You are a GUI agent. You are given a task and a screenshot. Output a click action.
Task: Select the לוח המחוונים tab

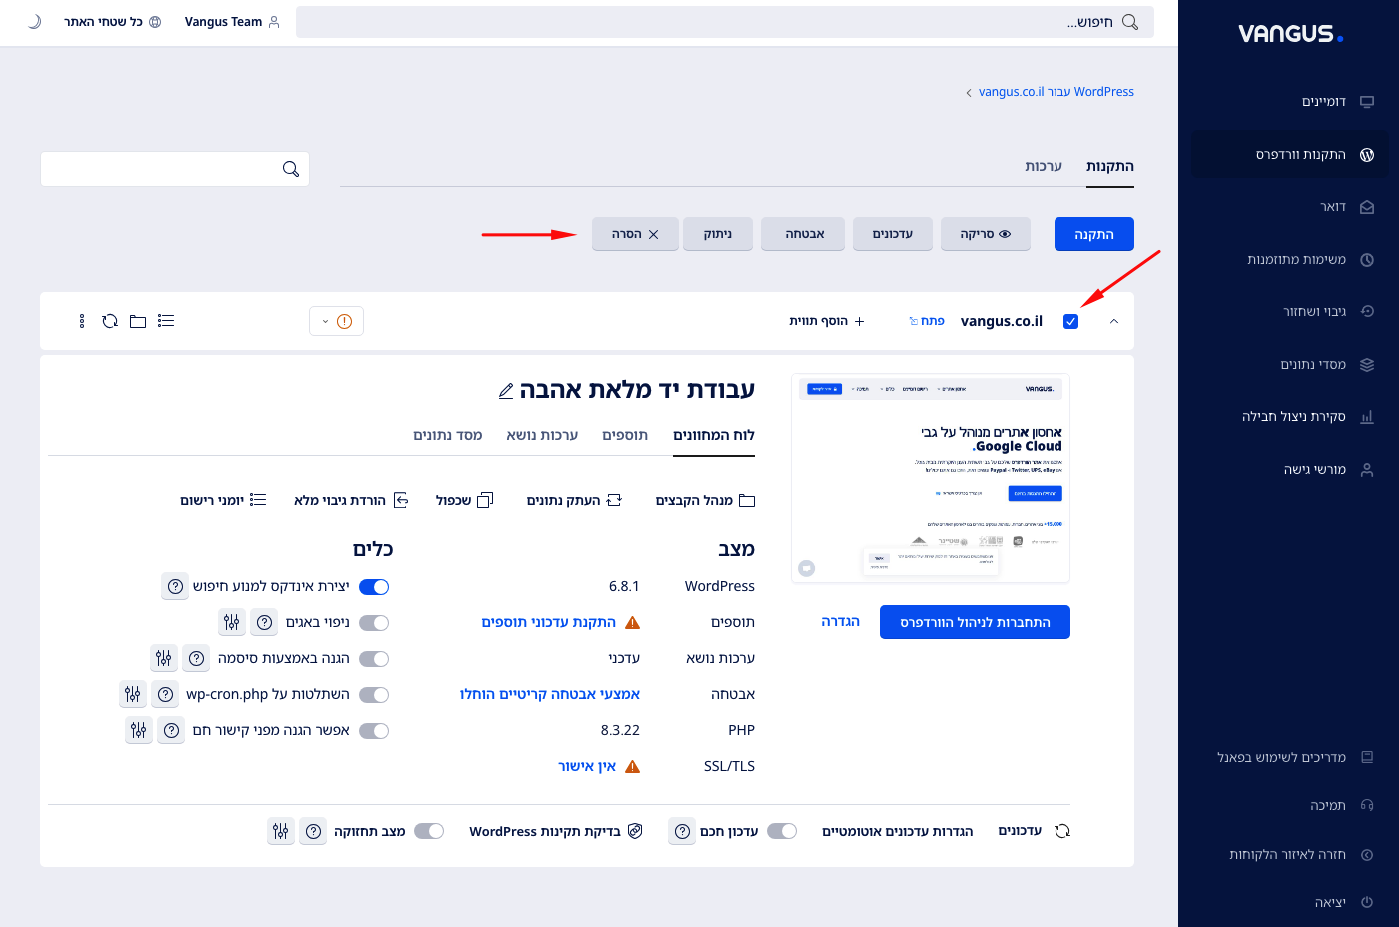coord(714,435)
